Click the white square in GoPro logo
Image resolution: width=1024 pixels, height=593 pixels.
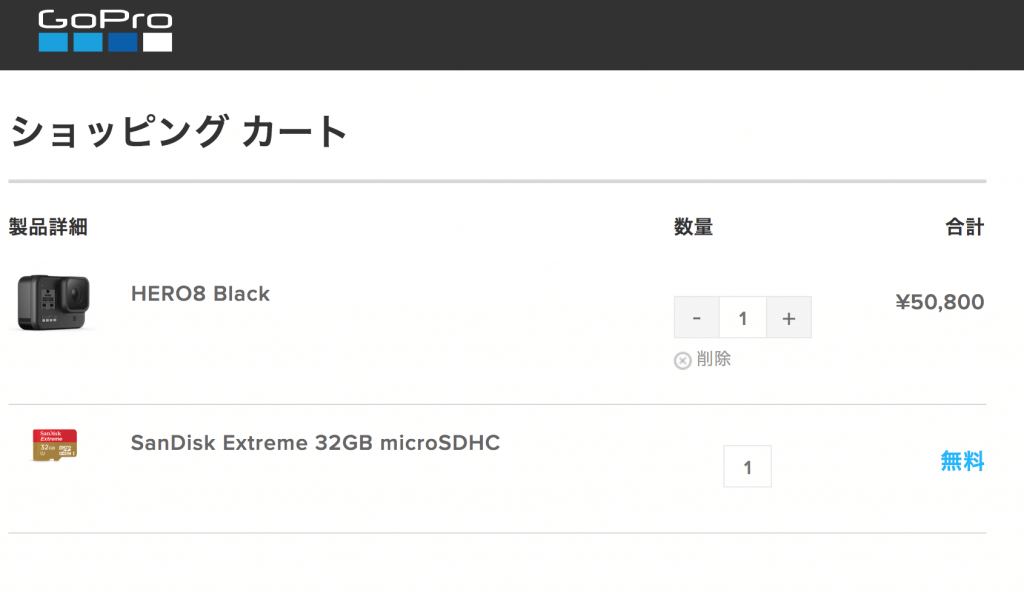(157, 42)
